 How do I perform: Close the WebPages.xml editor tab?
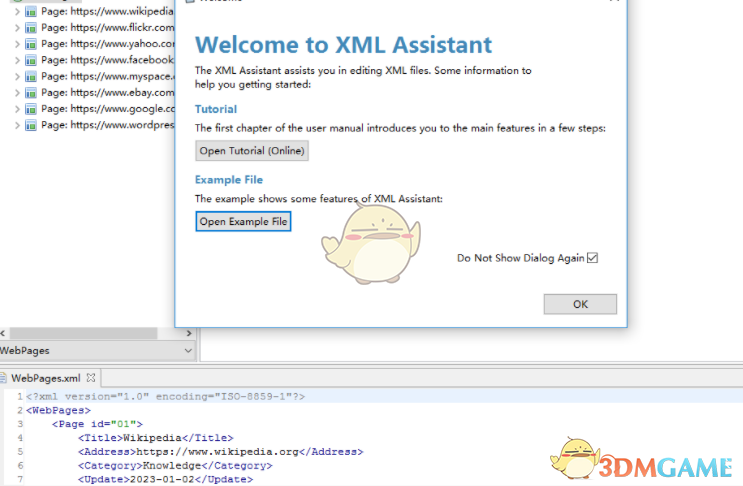click(x=91, y=378)
